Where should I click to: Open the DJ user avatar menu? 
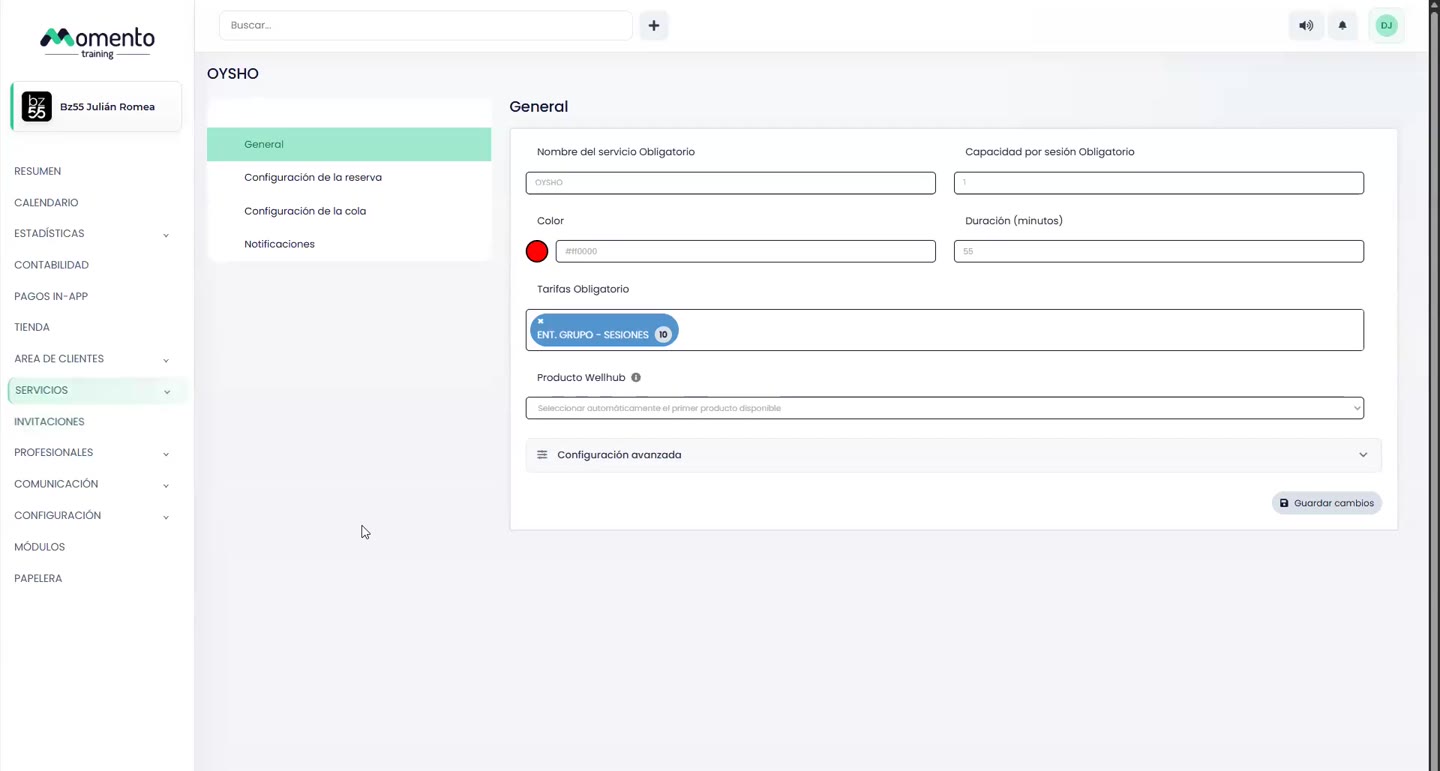tap(1386, 26)
